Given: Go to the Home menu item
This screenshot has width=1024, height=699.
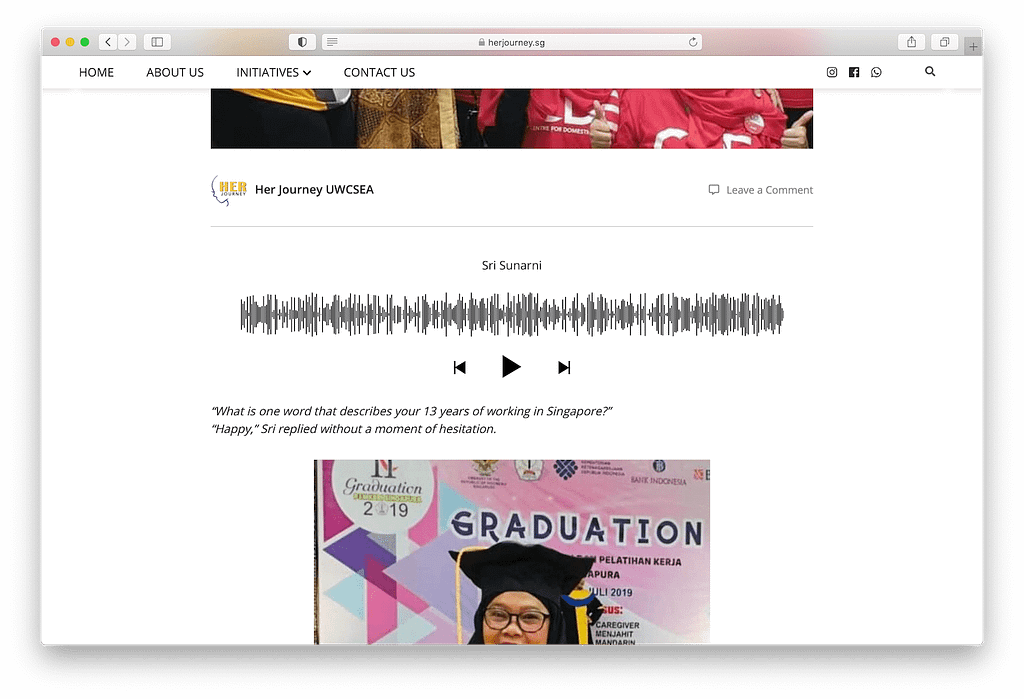Looking at the screenshot, I should tap(96, 73).
